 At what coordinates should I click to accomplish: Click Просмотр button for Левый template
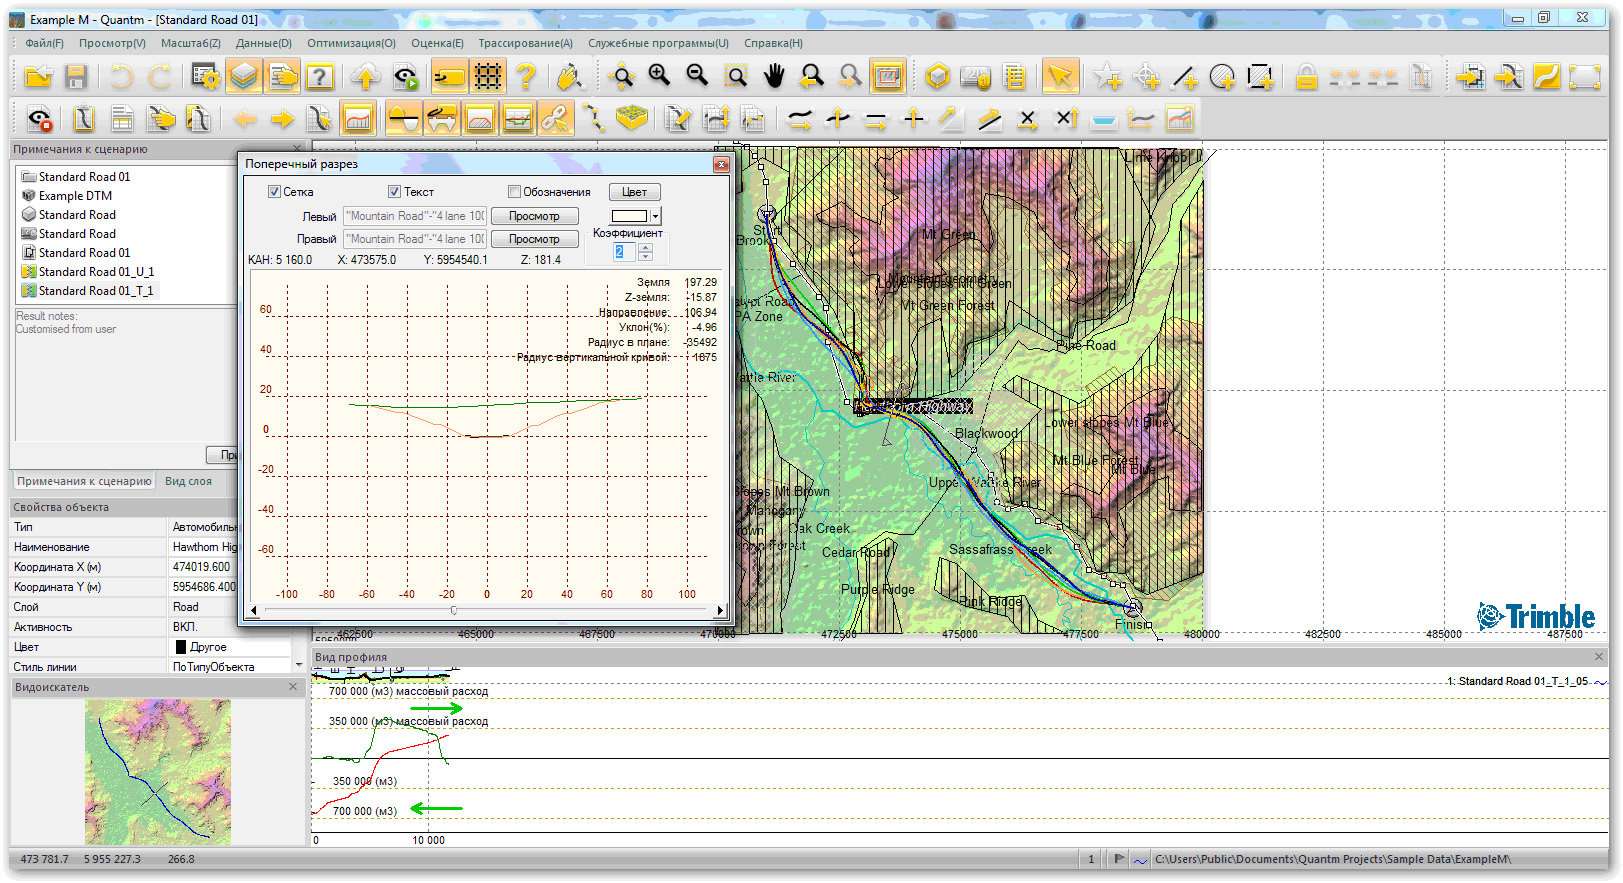pos(534,216)
